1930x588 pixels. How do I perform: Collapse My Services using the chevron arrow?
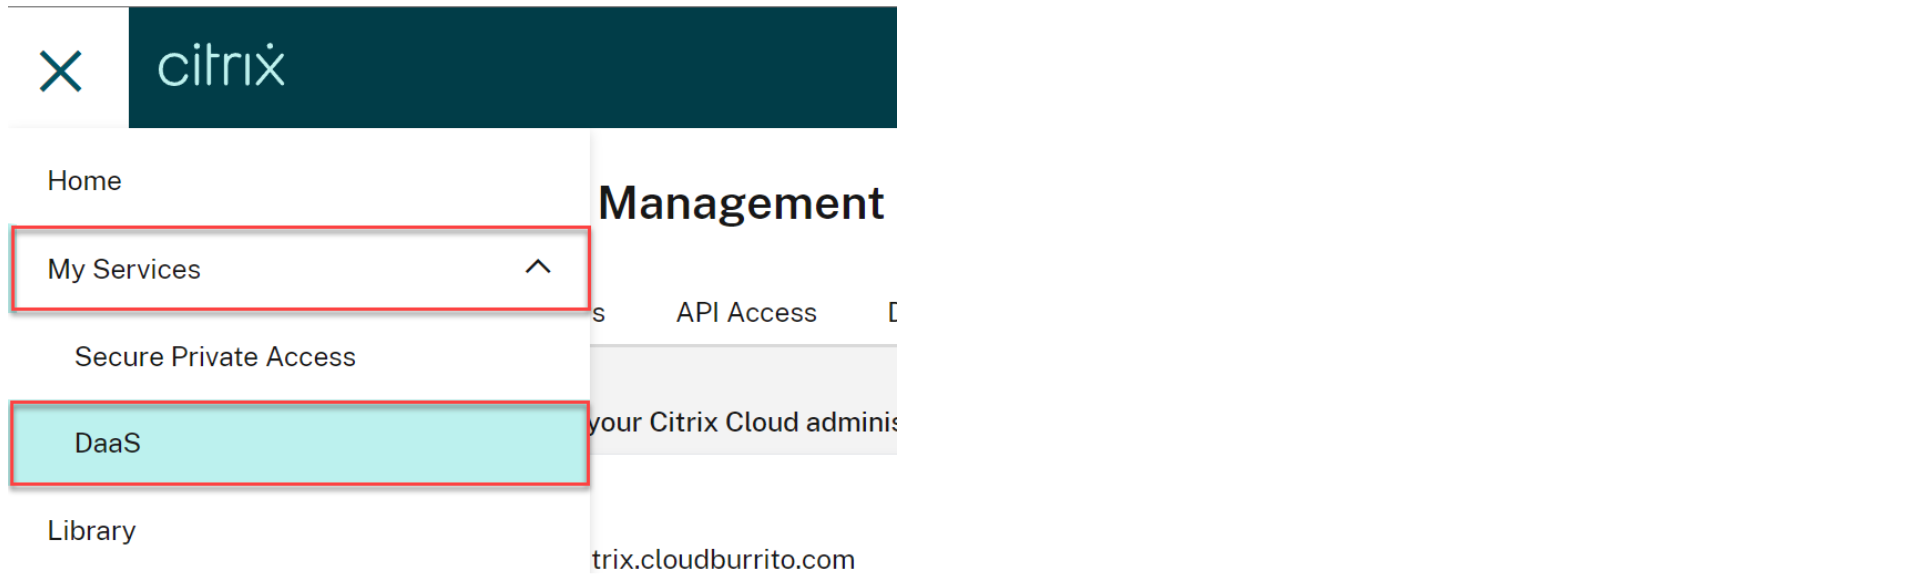[538, 267]
